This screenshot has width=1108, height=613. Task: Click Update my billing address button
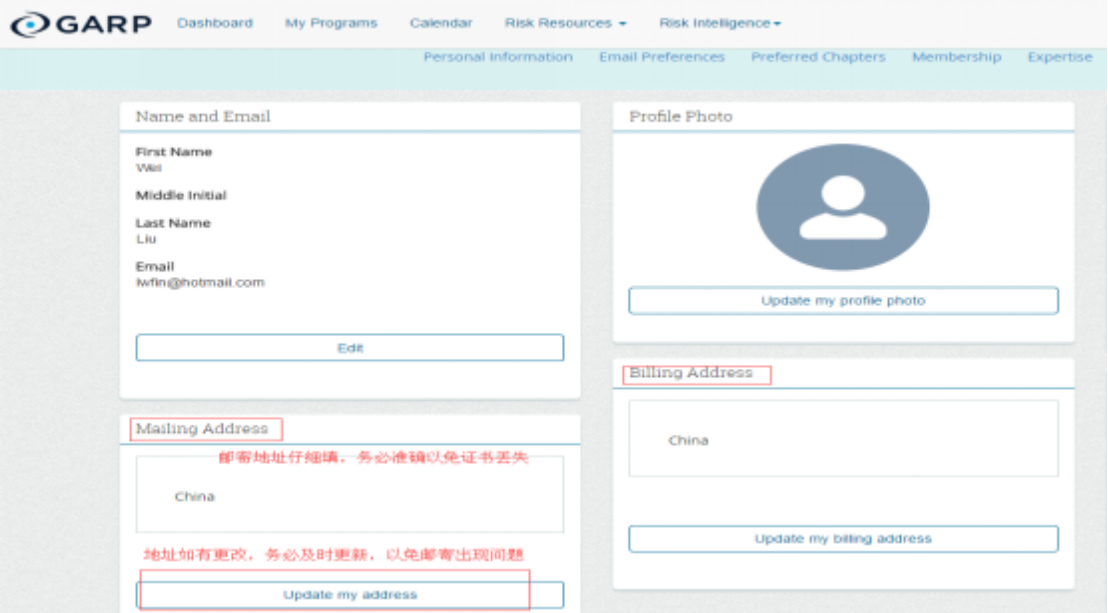click(843, 539)
